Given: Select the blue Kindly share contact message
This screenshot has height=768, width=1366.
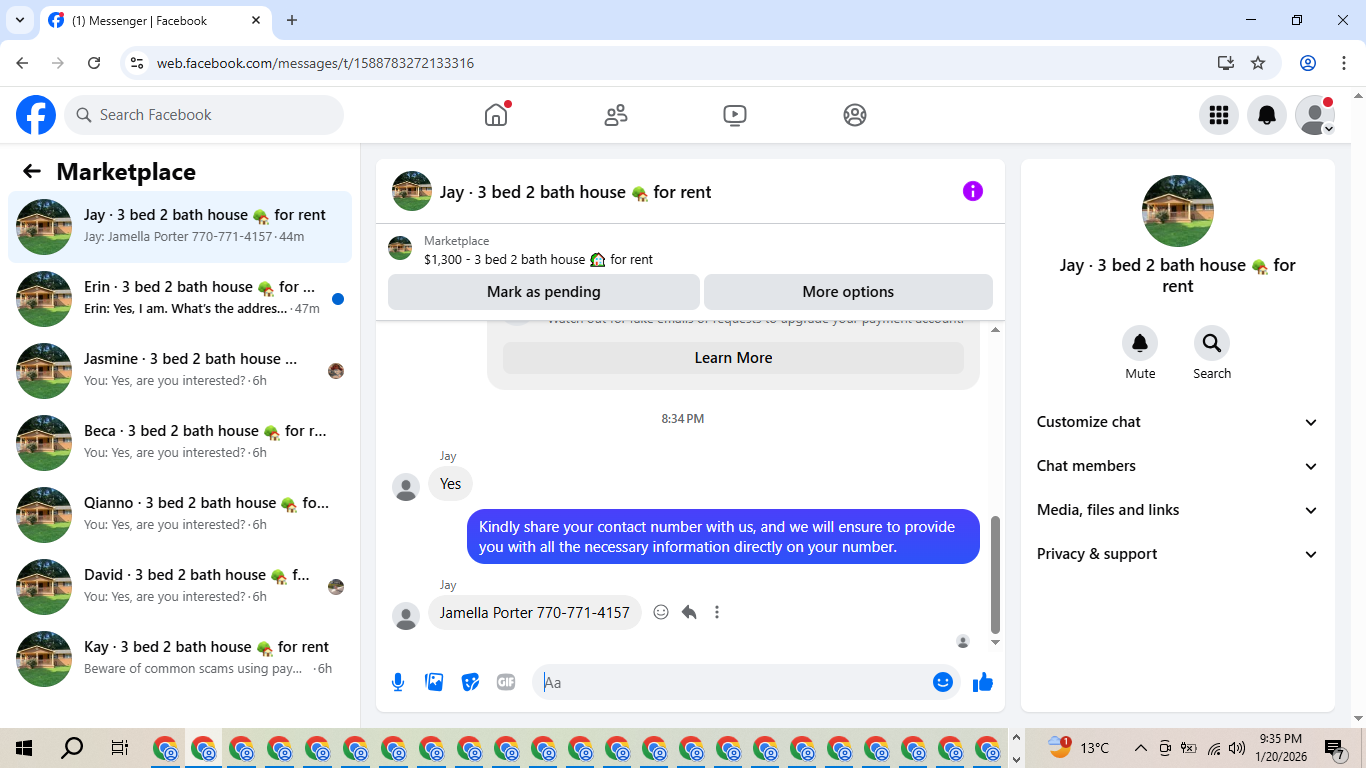Looking at the screenshot, I should point(723,537).
